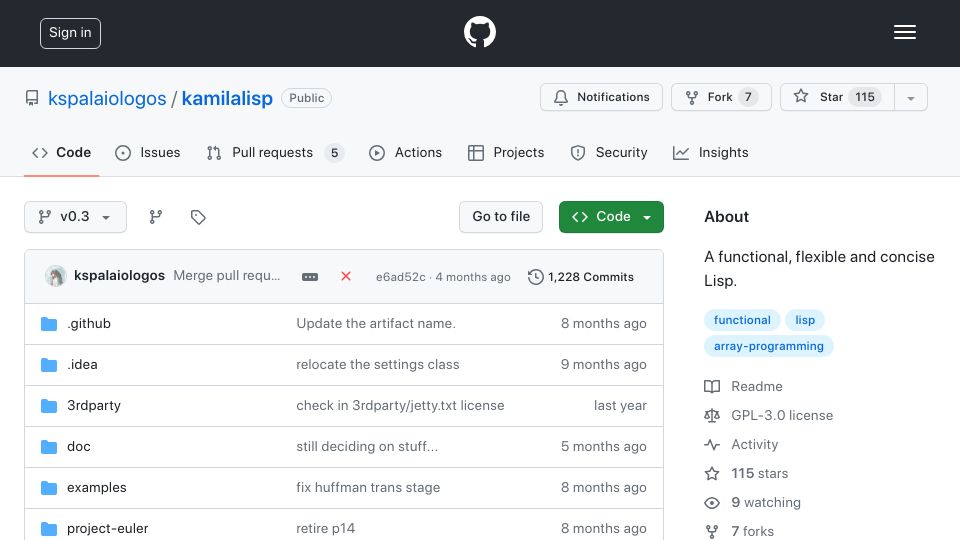Open 'relocate the settings class' commit
This screenshot has width=960, height=540.
point(378,364)
